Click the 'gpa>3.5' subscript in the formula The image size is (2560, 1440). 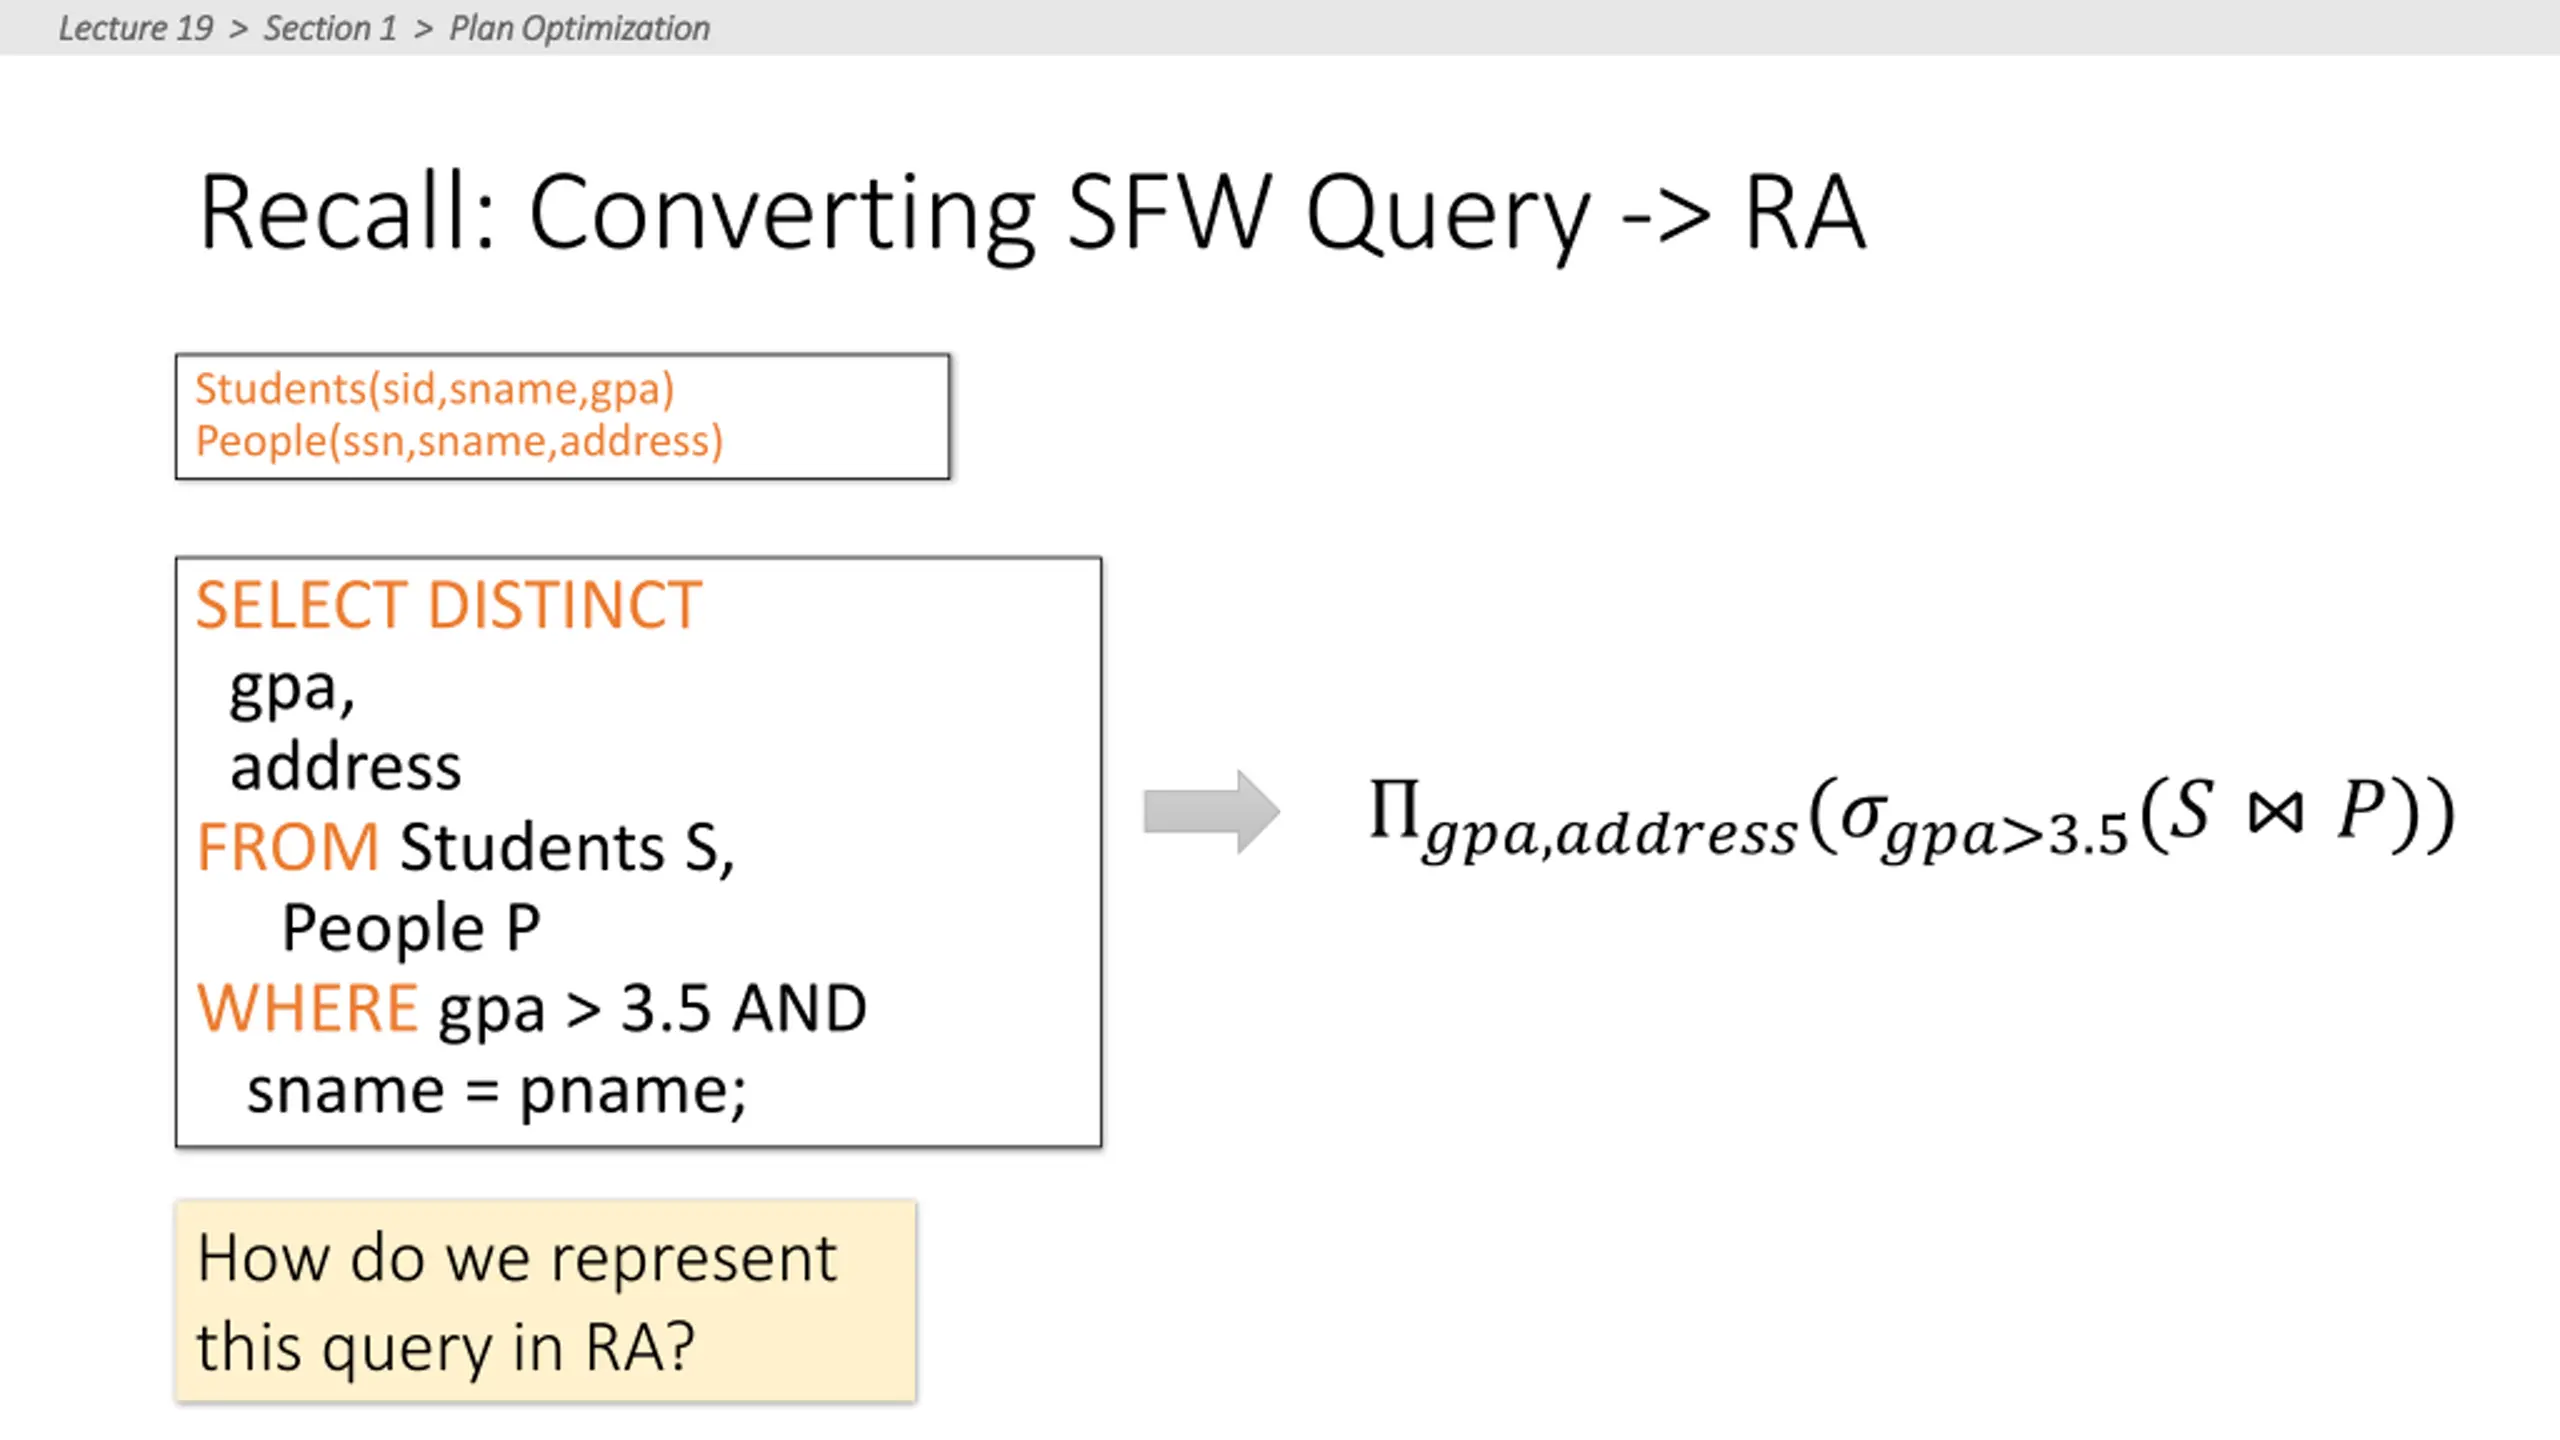(2004, 836)
